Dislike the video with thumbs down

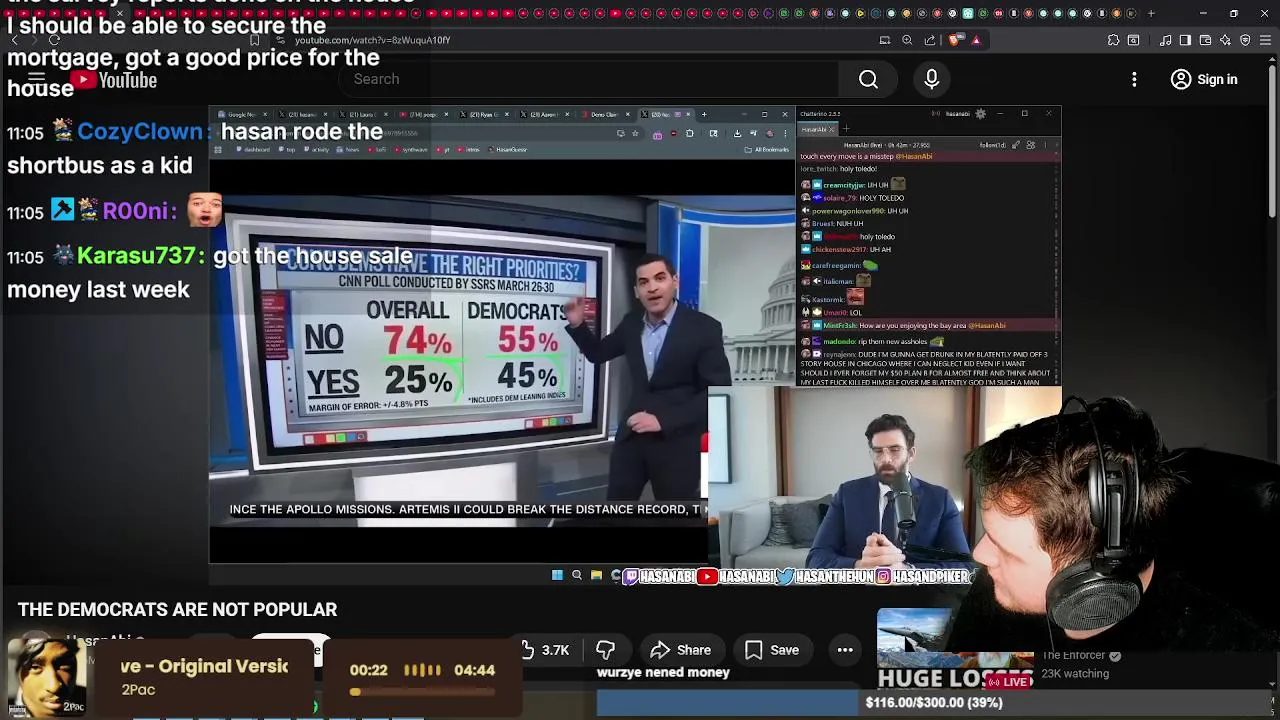(x=605, y=650)
